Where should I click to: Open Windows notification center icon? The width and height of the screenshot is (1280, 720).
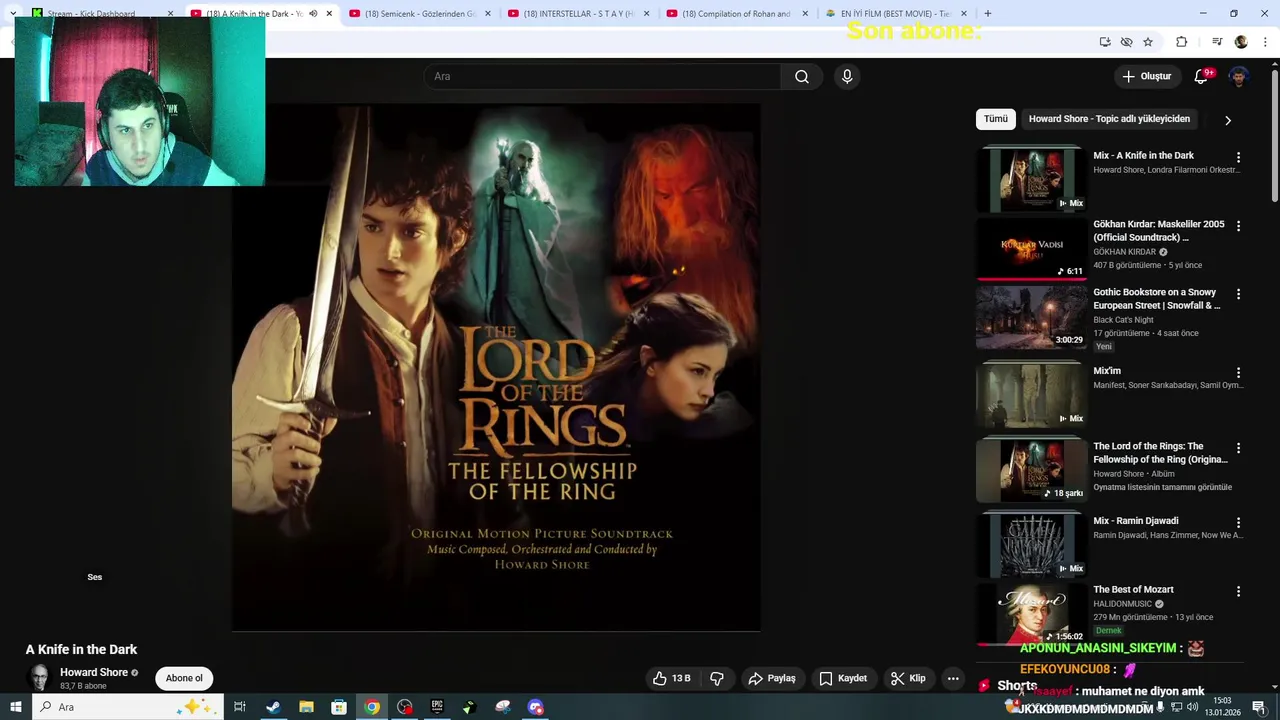click(1259, 707)
